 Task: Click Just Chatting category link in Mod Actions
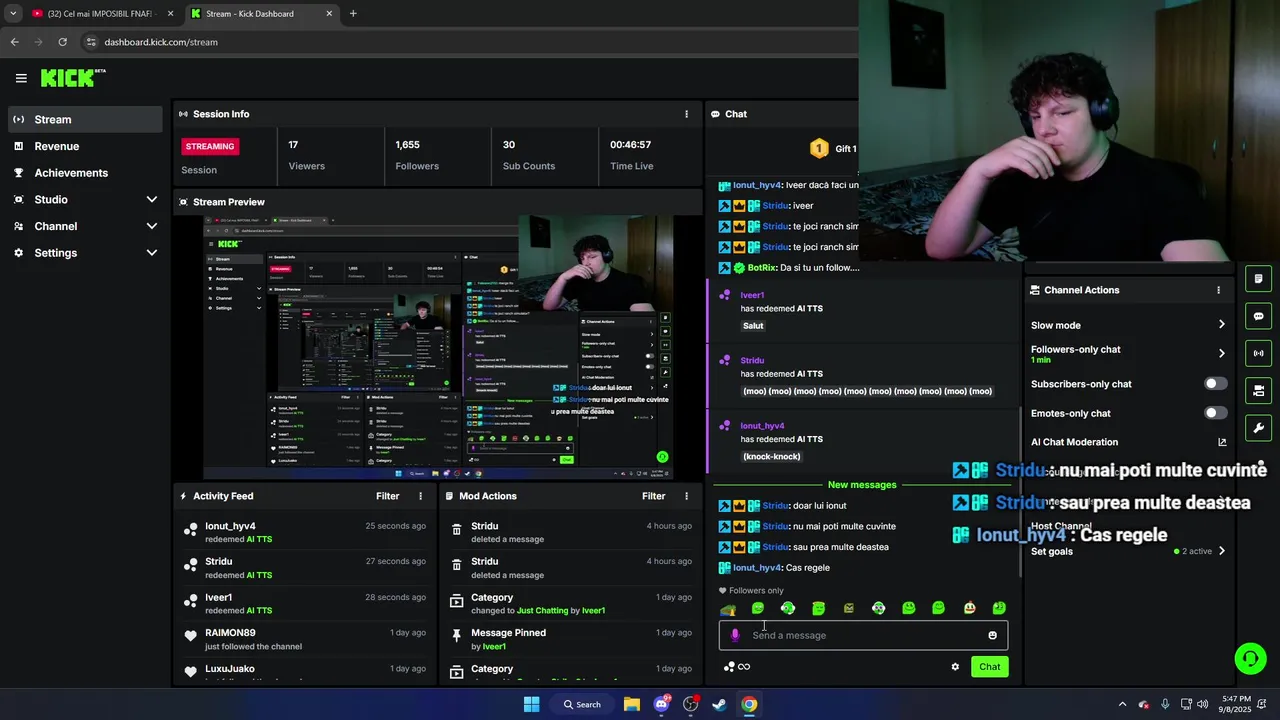tap(543, 610)
